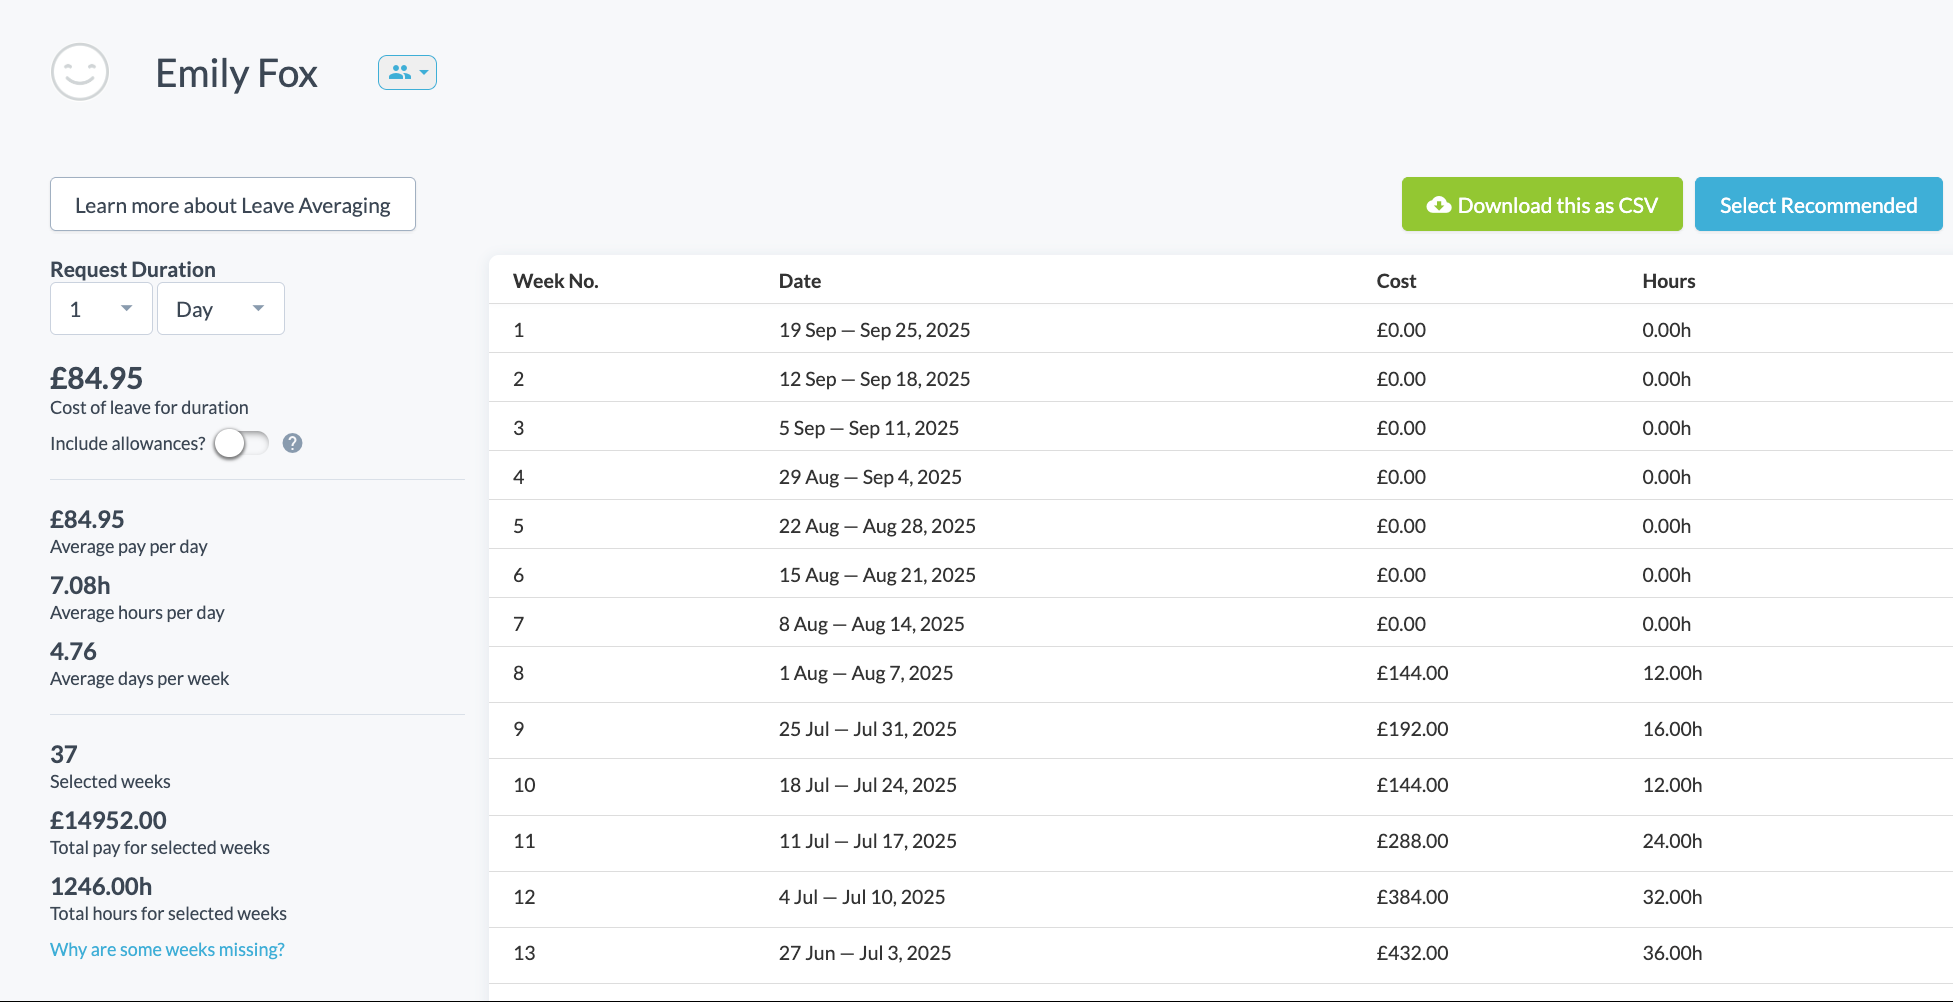Click the Week No. column header

coord(555,281)
